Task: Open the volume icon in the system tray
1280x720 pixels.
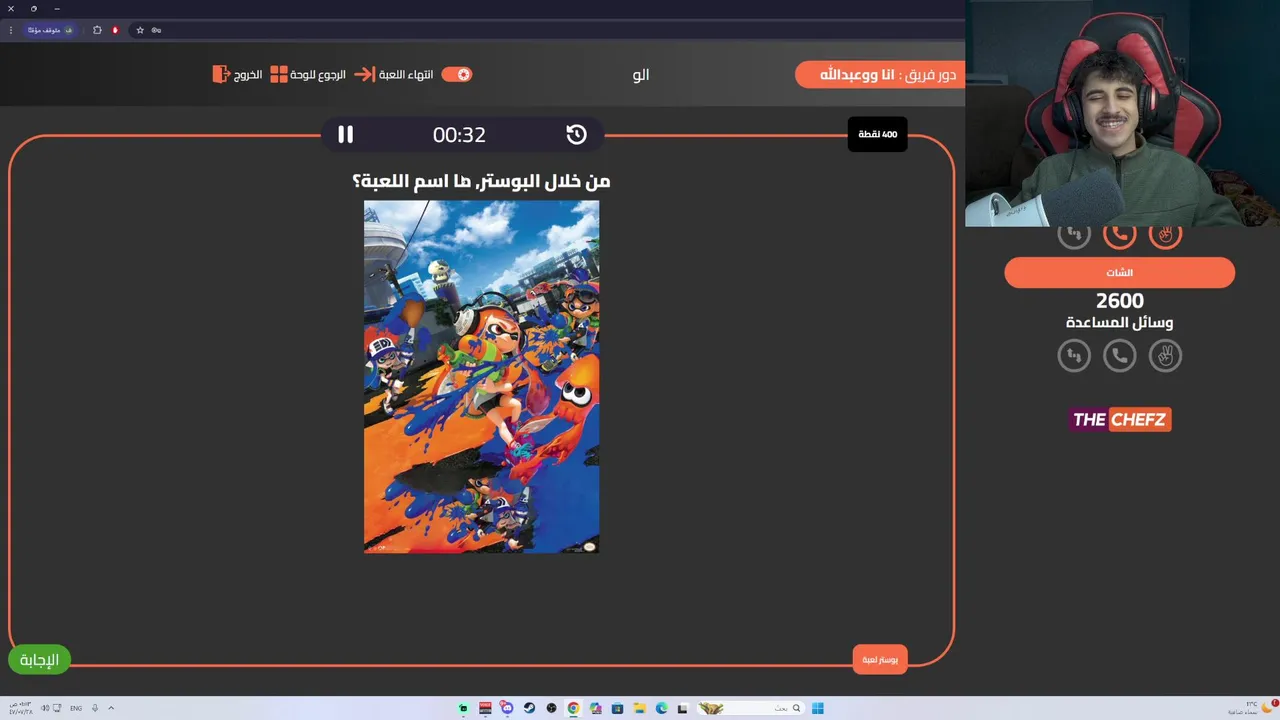Action: 43,708
